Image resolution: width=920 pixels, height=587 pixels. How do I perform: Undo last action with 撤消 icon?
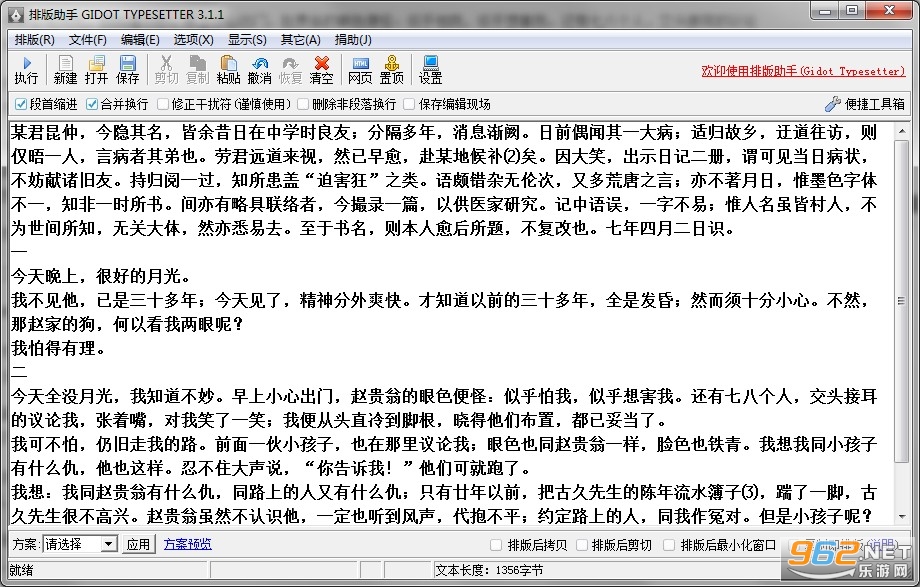[259, 70]
